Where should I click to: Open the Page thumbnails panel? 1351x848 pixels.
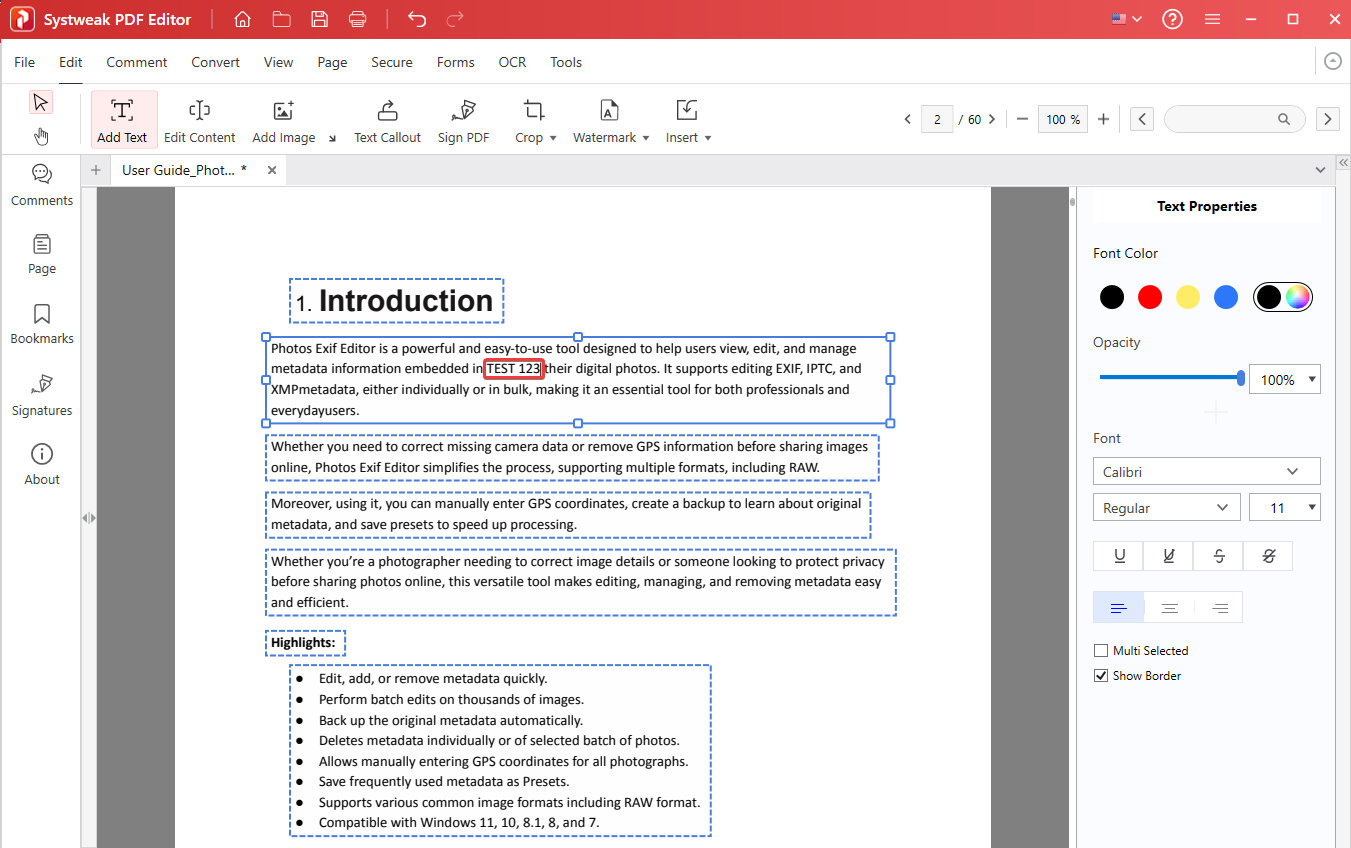[42, 255]
